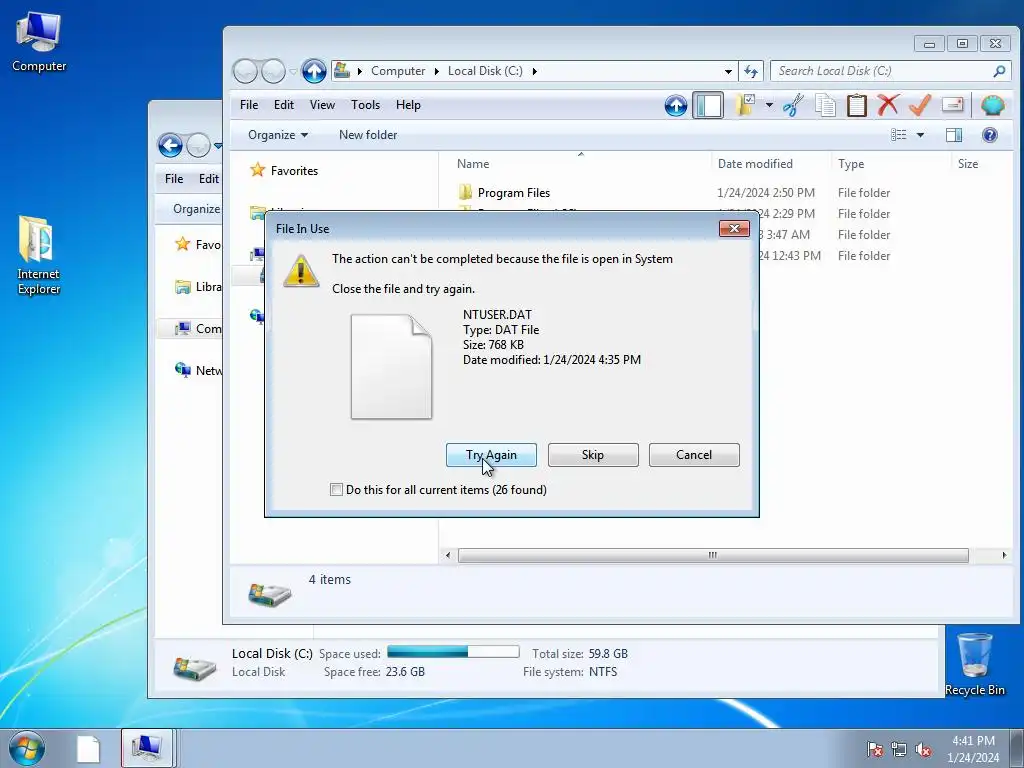Click the orange checkmark Properties icon
The height and width of the screenshot is (768, 1024).
(x=920, y=105)
